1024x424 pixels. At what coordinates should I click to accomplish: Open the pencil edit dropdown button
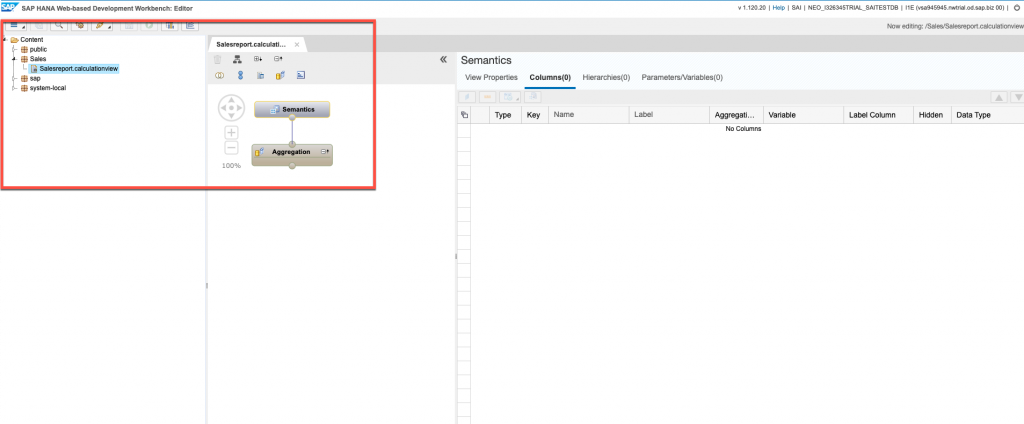point(103,25)
